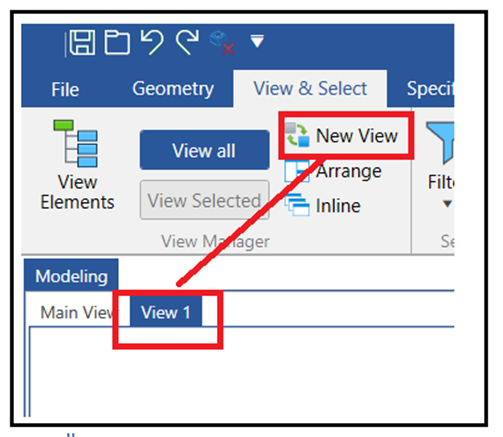
Task: Click the Arrange windows icon
Action: [297, 172]
